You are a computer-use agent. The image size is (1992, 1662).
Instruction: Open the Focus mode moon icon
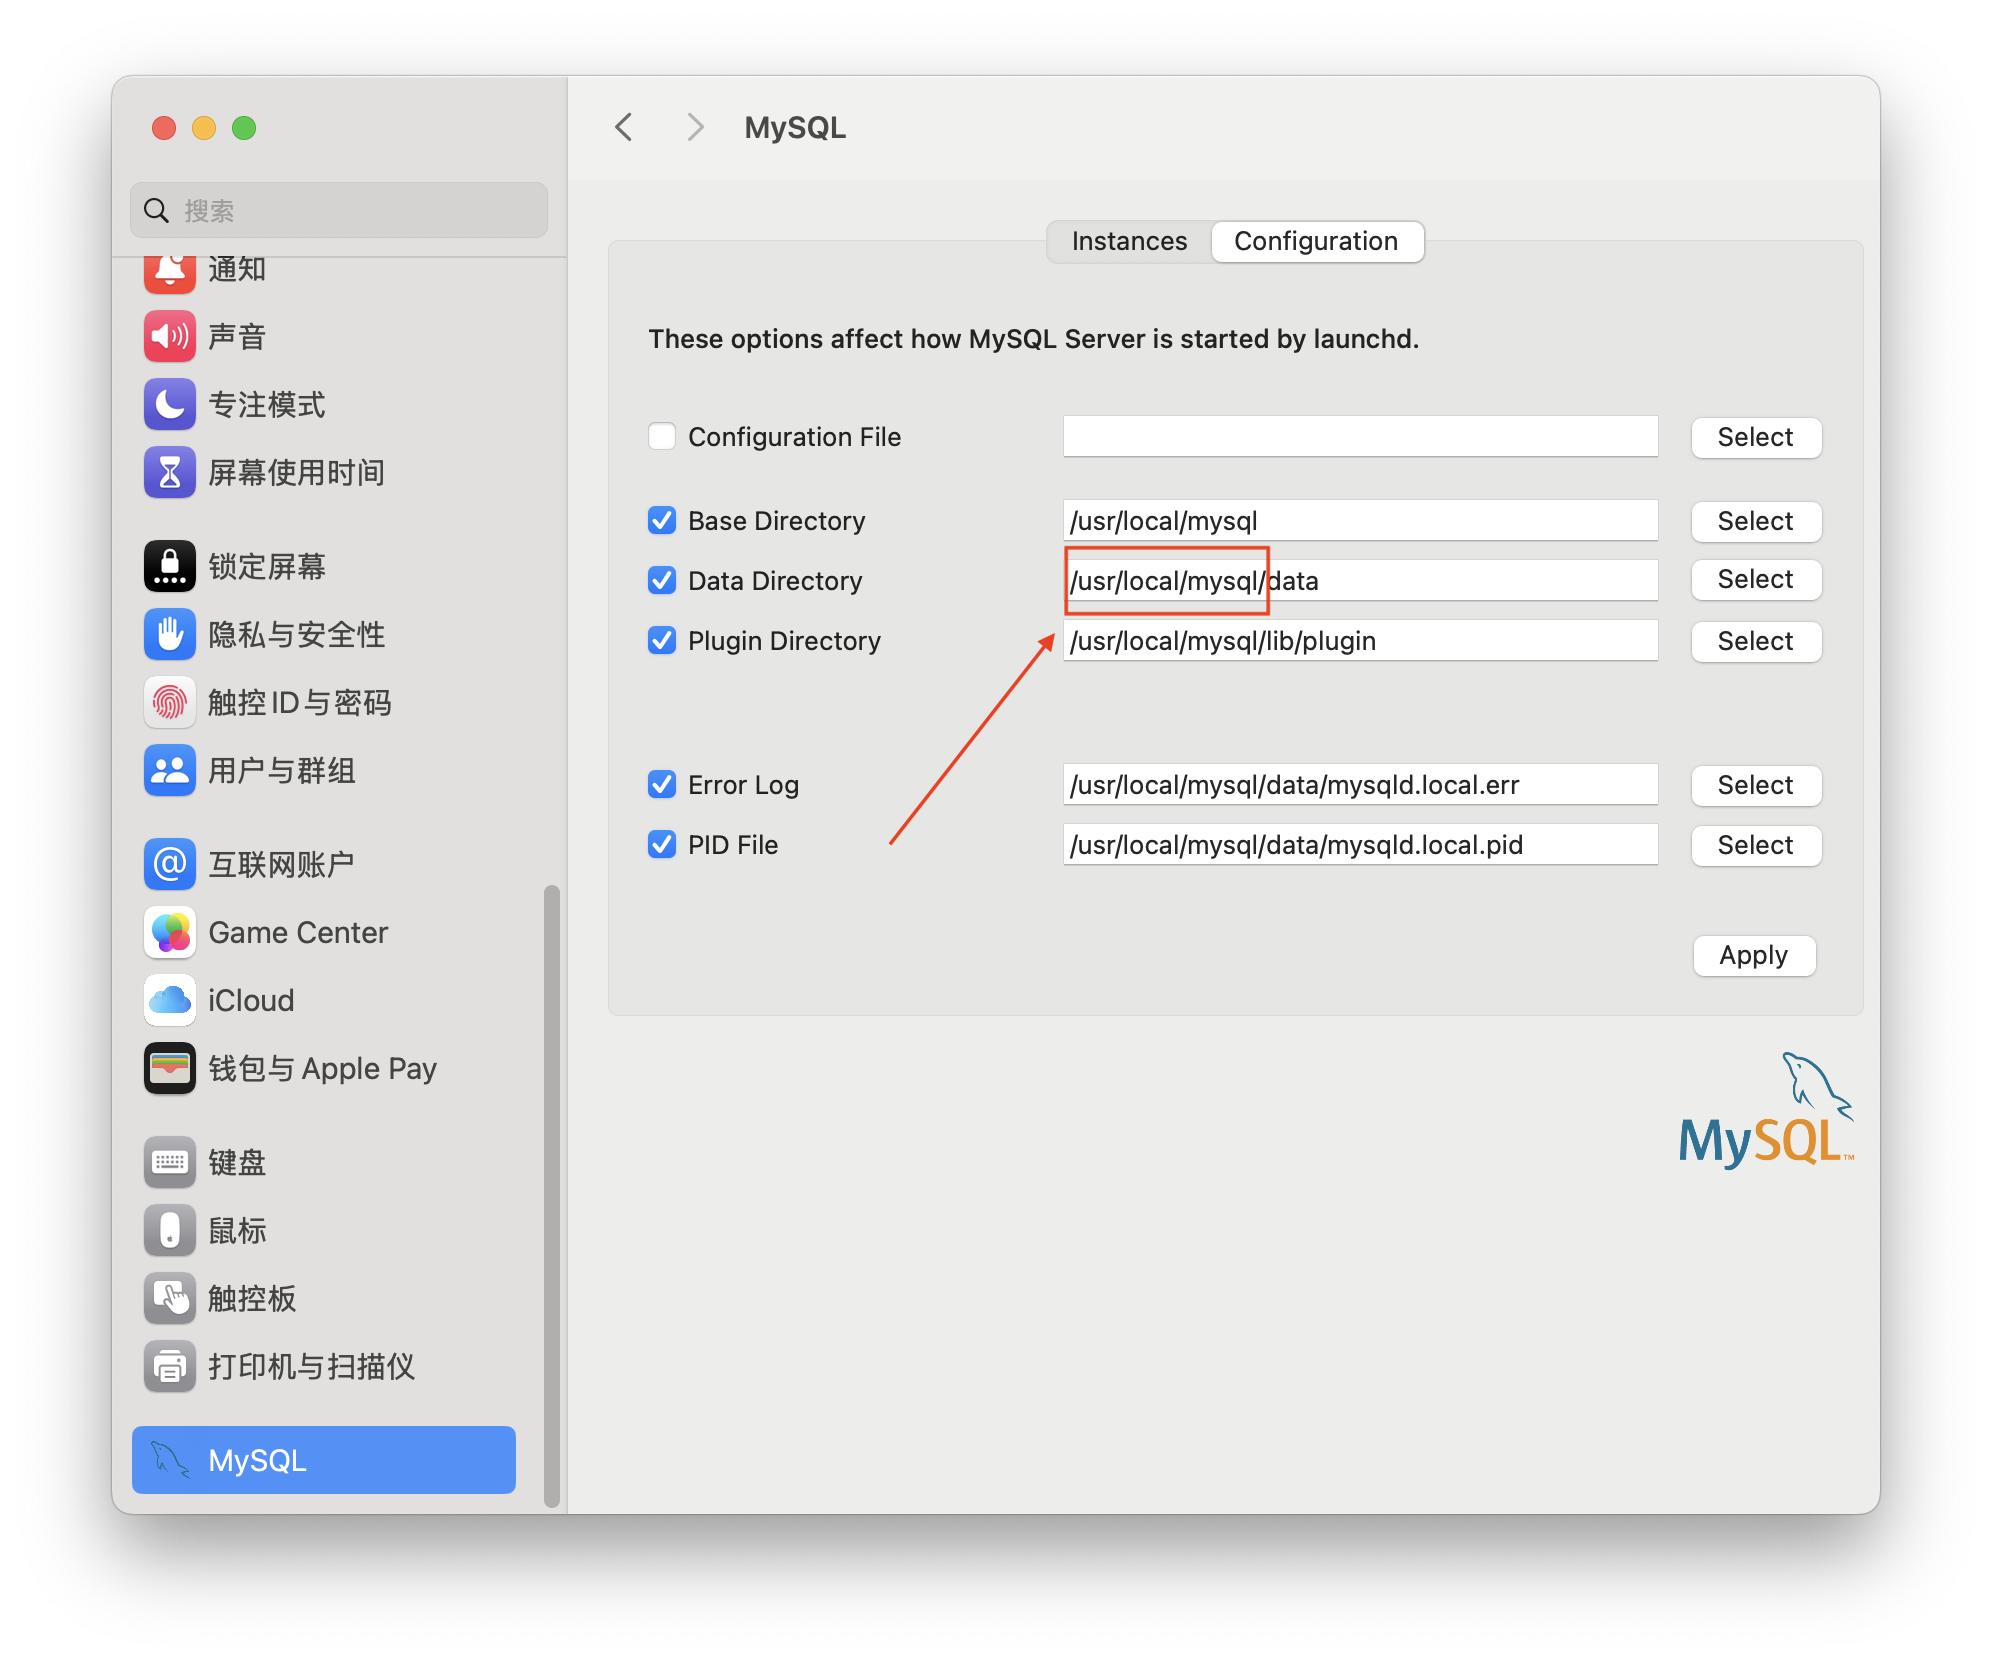[x=170, y=405]
